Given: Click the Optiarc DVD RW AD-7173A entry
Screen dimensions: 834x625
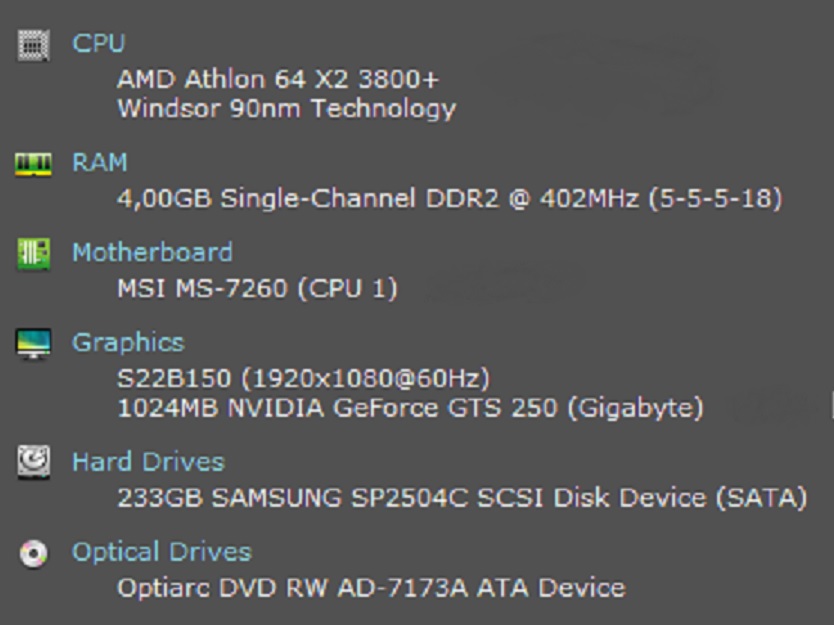Looking at the screenshot, I should pyautogui.click(x=371, y=588).
